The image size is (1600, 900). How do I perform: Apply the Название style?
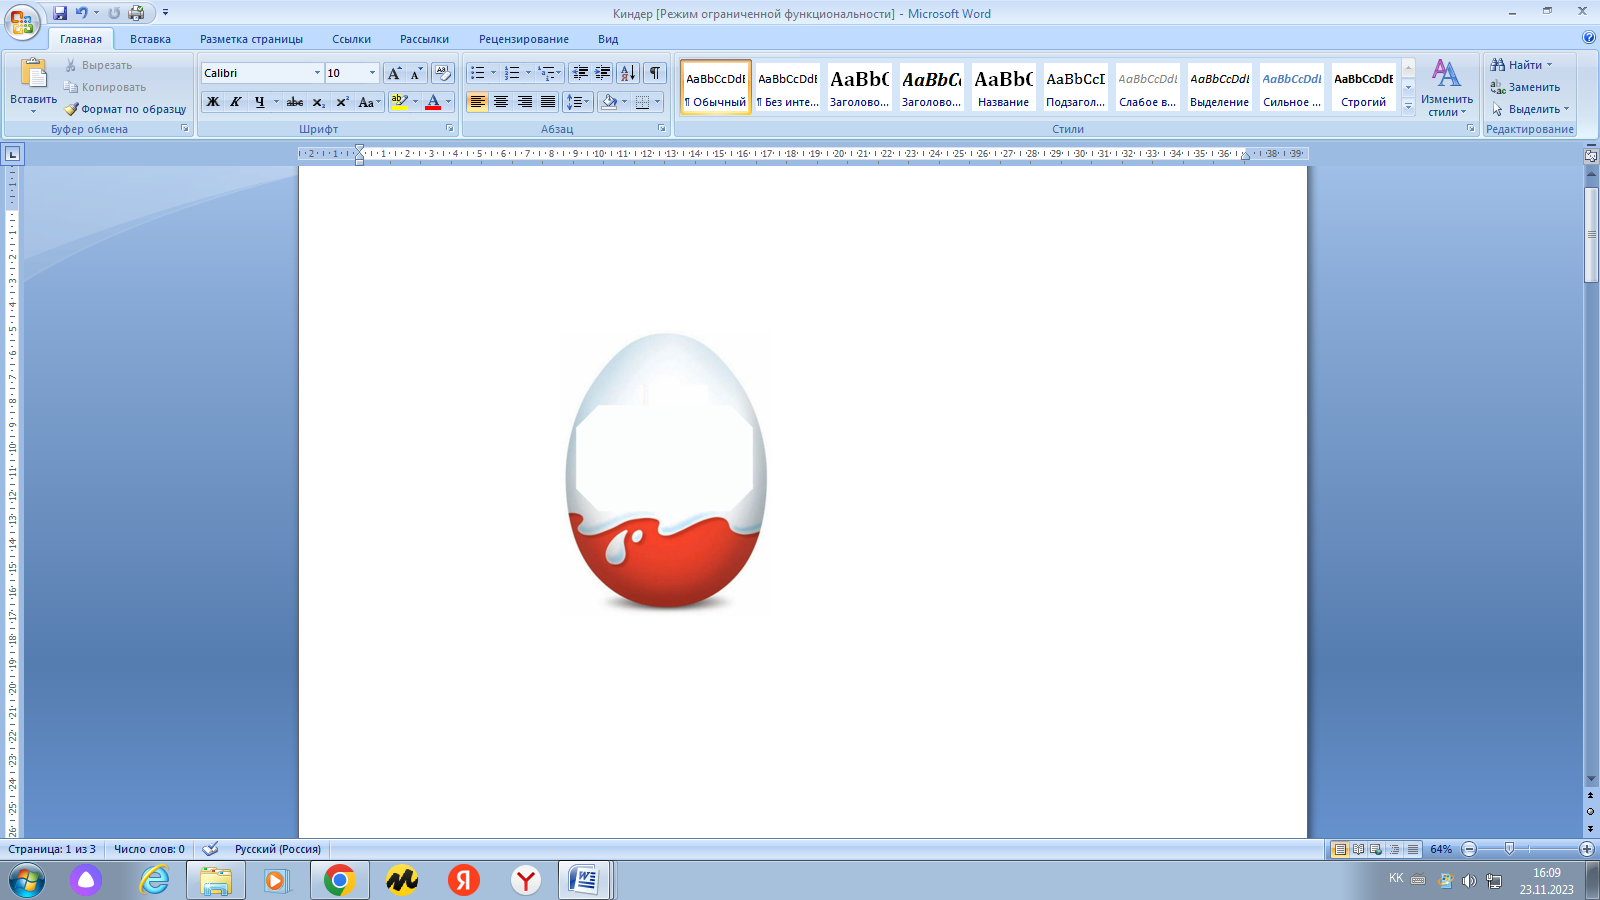[1004, 87]
